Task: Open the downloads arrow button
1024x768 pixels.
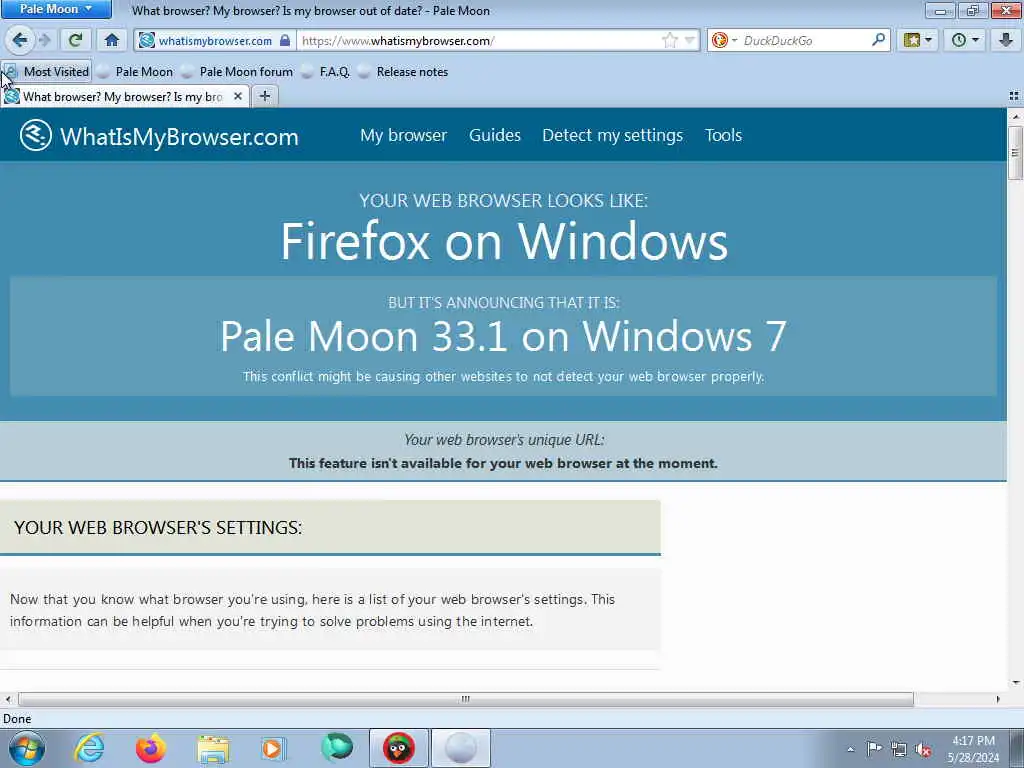Action: [x=1006, y=40]
